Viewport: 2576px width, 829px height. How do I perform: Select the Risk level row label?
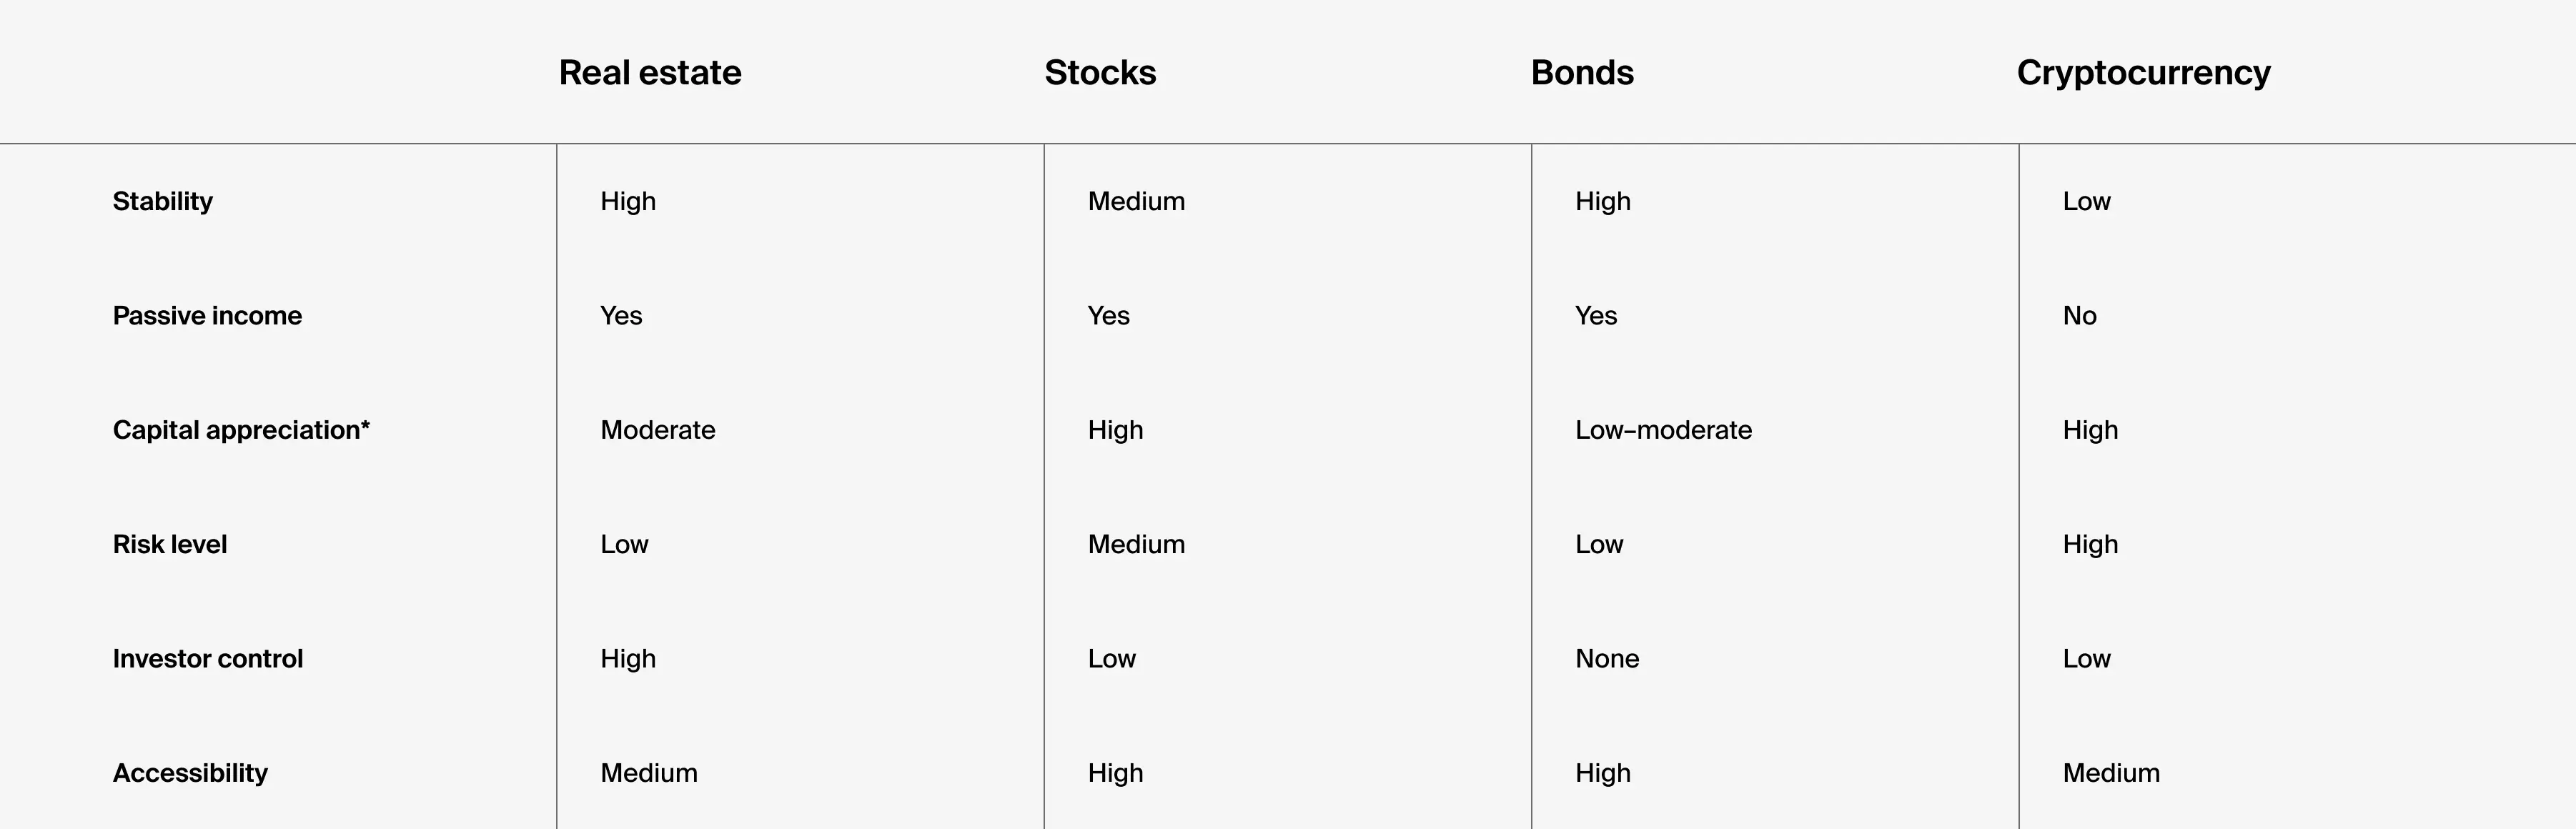[170, 544]
